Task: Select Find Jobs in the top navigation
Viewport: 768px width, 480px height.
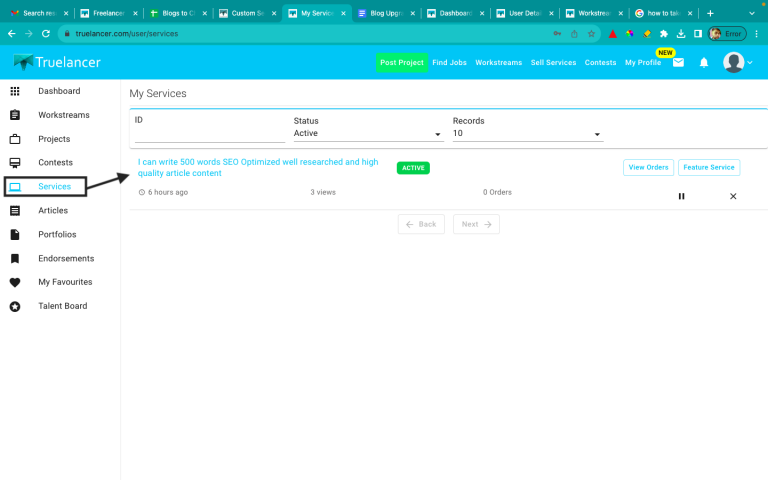Action: coord(449,62)
